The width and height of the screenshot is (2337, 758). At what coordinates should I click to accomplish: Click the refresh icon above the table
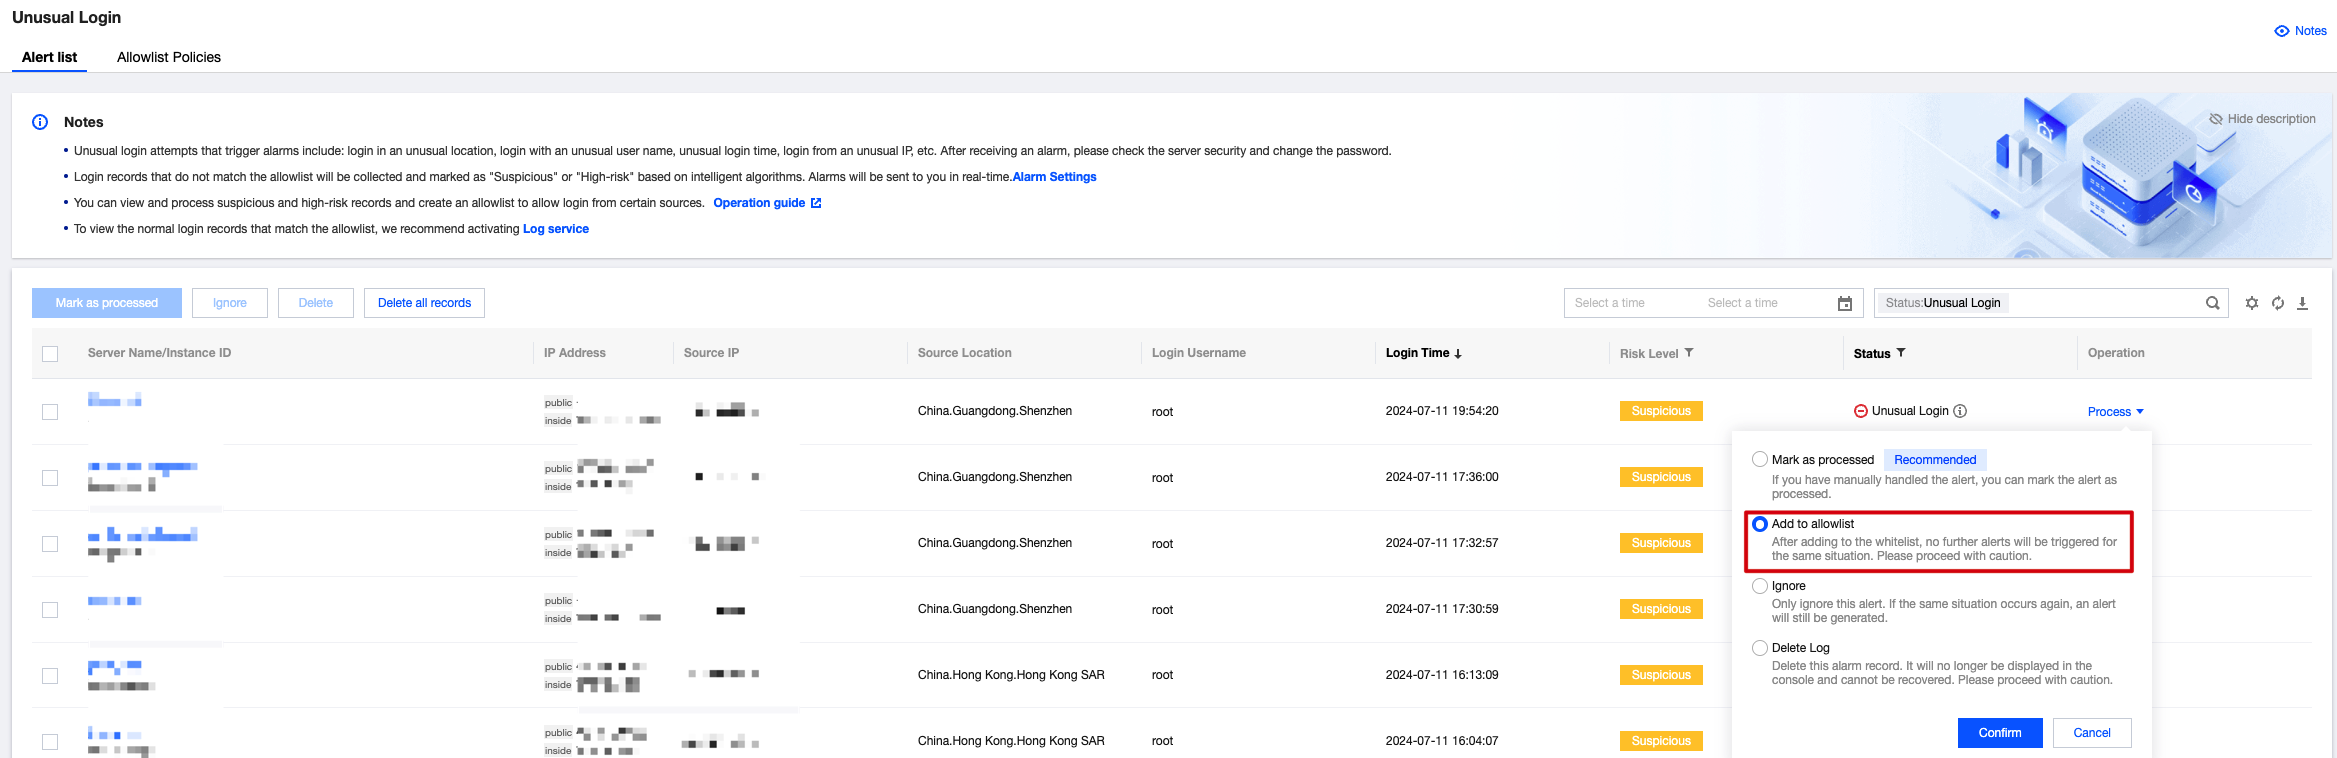point(2277,303)
